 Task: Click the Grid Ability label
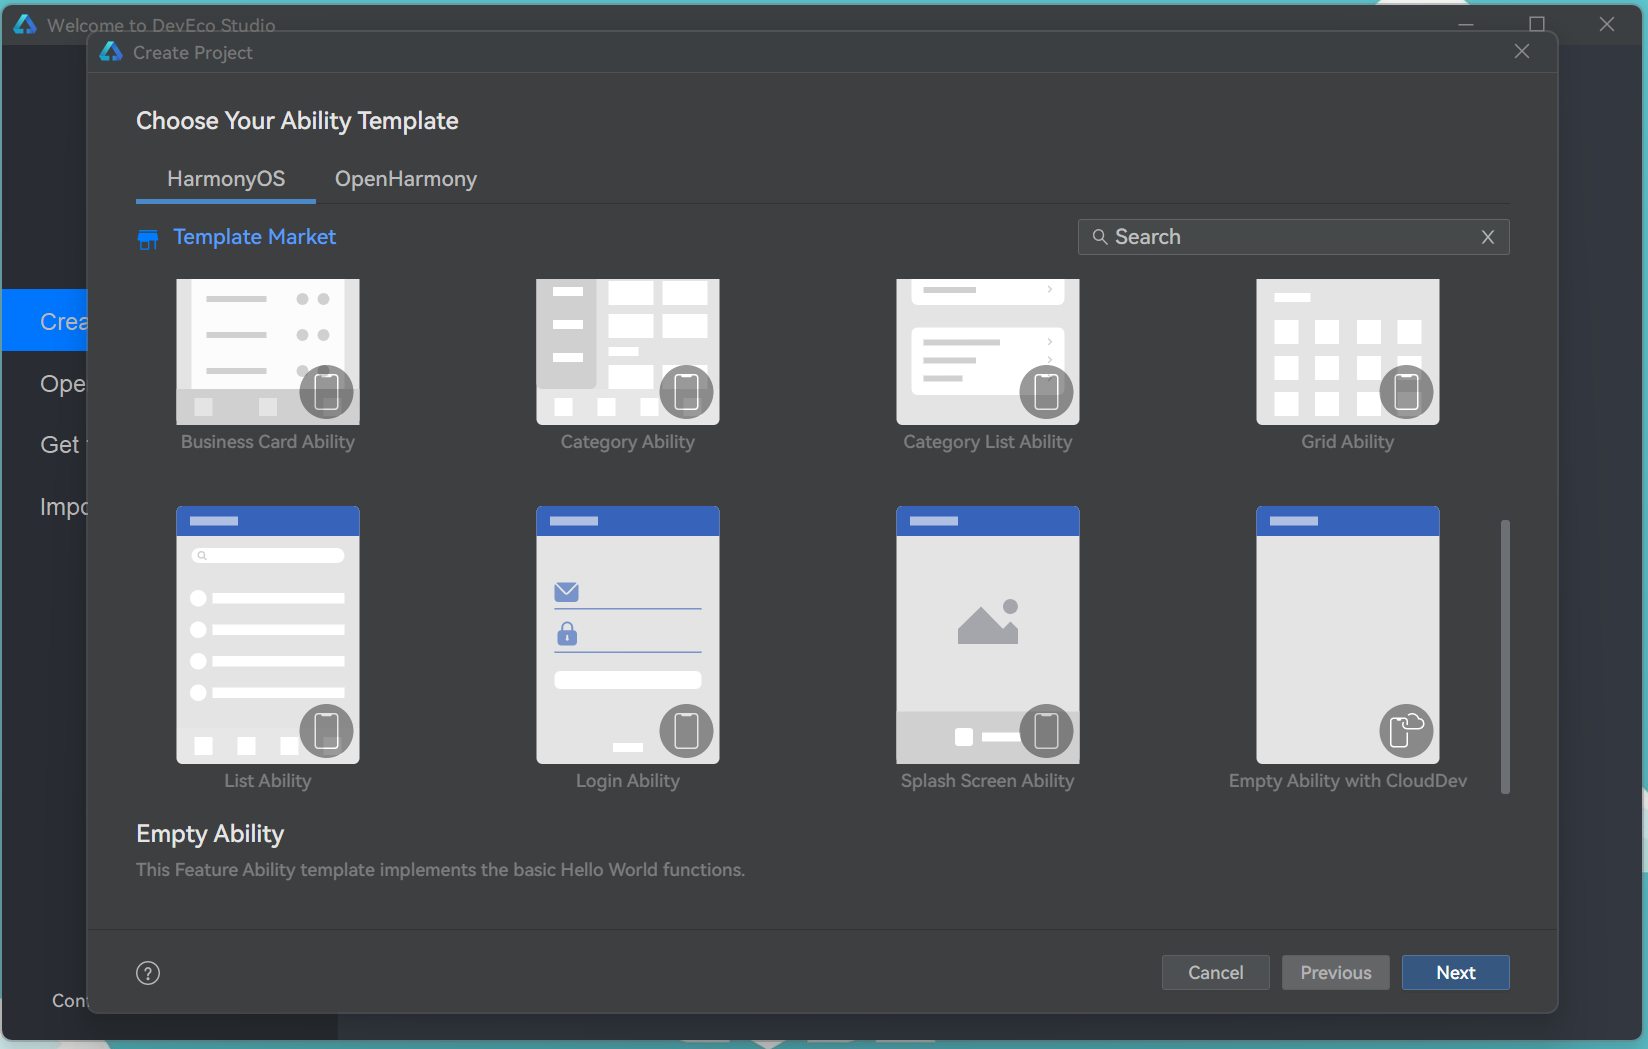click(1348, 442)
